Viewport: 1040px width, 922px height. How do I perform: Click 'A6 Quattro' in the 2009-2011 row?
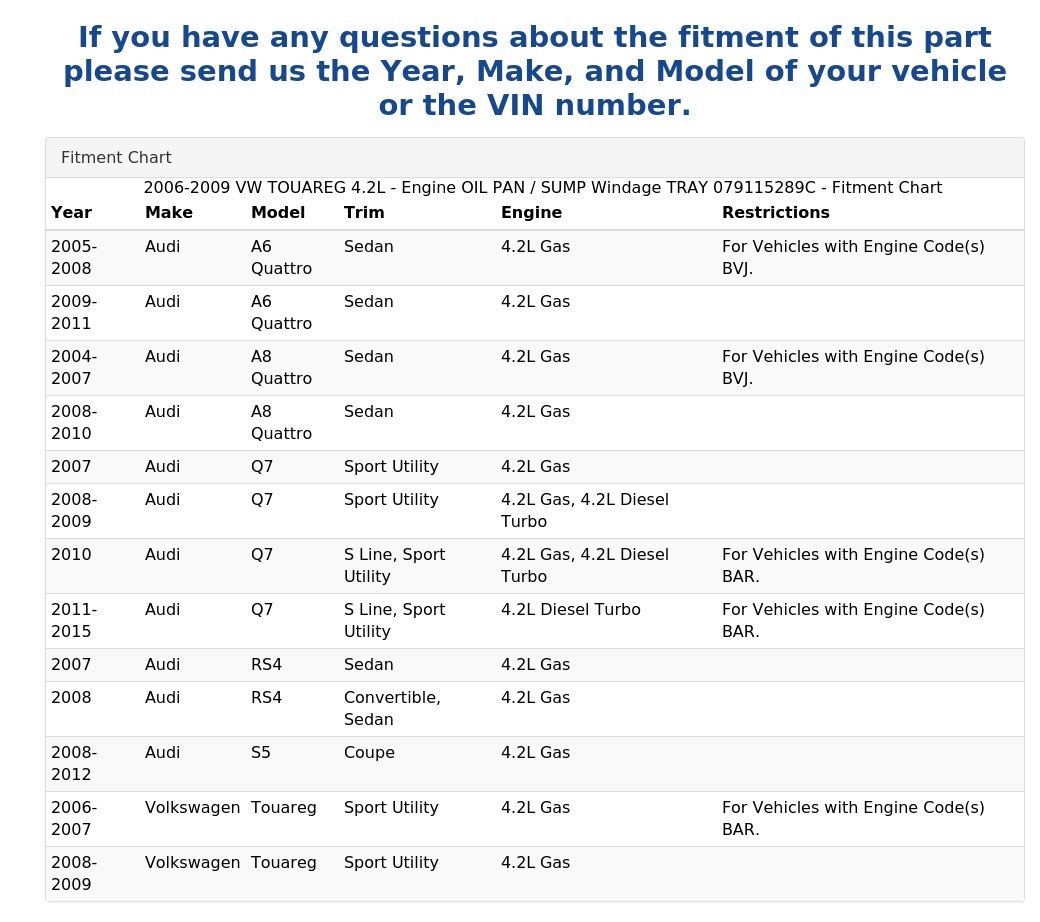click(281, 312)
